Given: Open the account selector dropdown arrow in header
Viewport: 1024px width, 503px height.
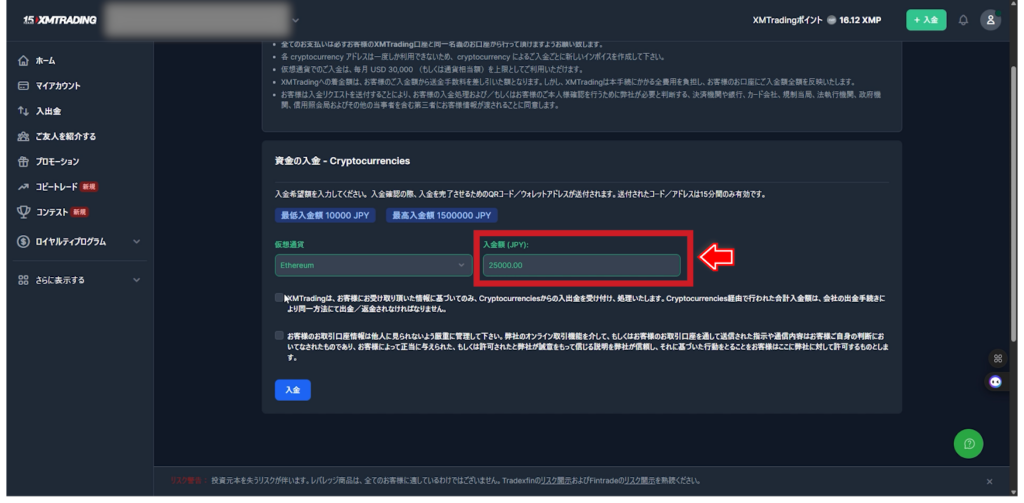Looking at the screenshot, I should tap(296, 20).
